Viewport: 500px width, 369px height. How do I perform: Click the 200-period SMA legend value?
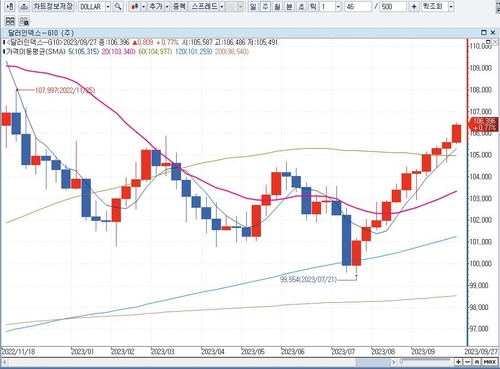coord(232,52)
